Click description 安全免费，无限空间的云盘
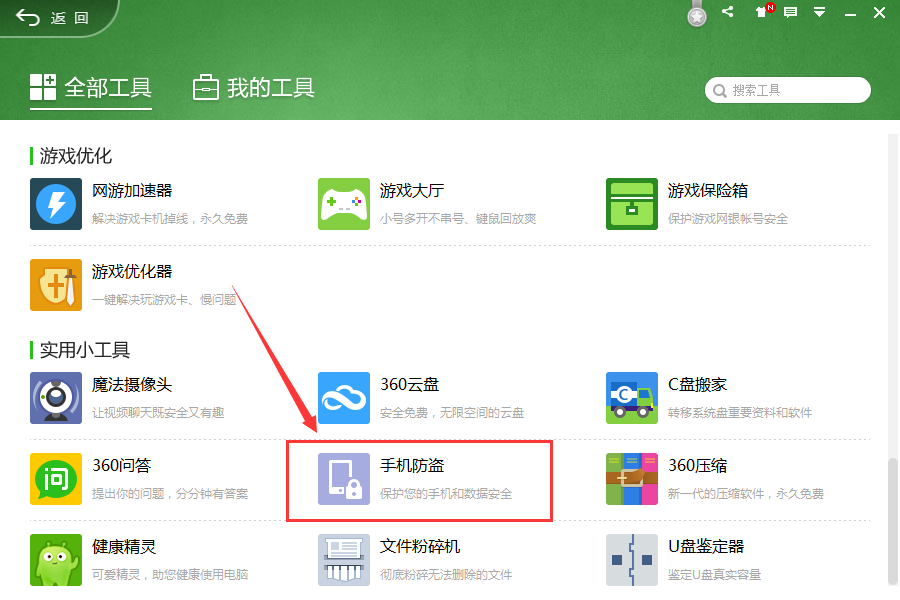Image resolution: width=900 pixels, height=600 pixels. click(452, 413)
